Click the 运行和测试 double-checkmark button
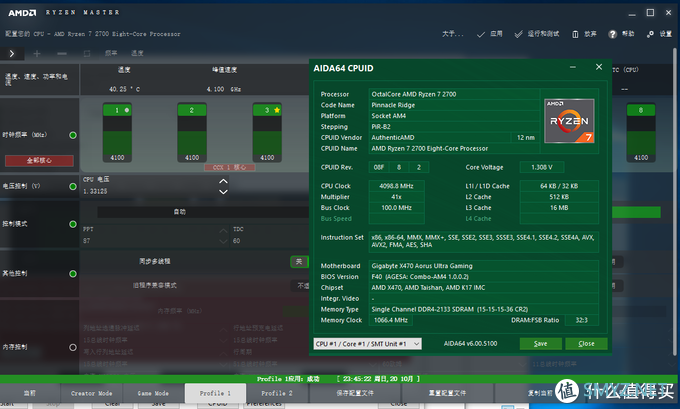 pos(536,34)
